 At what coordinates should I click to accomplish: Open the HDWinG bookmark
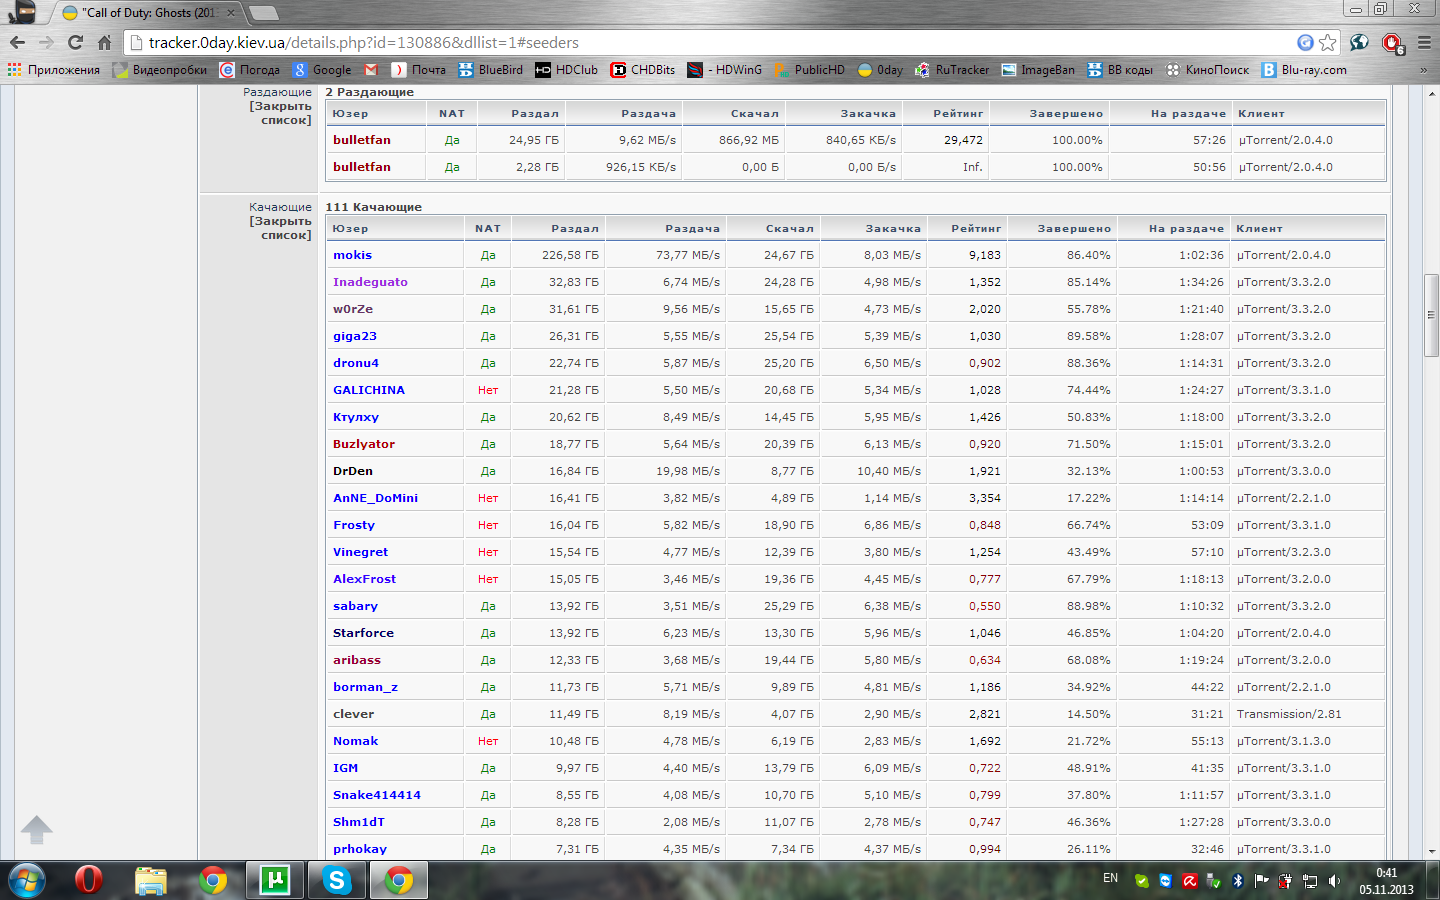[724, 70]
